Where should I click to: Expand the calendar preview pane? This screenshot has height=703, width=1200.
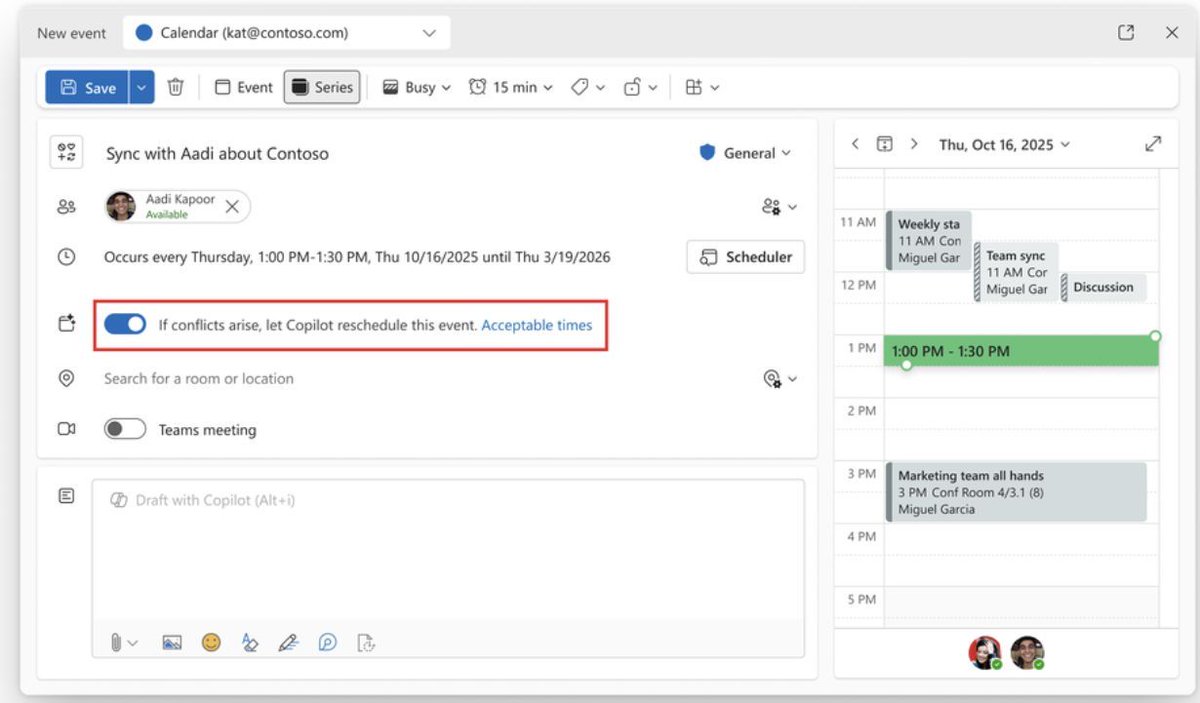pos(1153,144)
